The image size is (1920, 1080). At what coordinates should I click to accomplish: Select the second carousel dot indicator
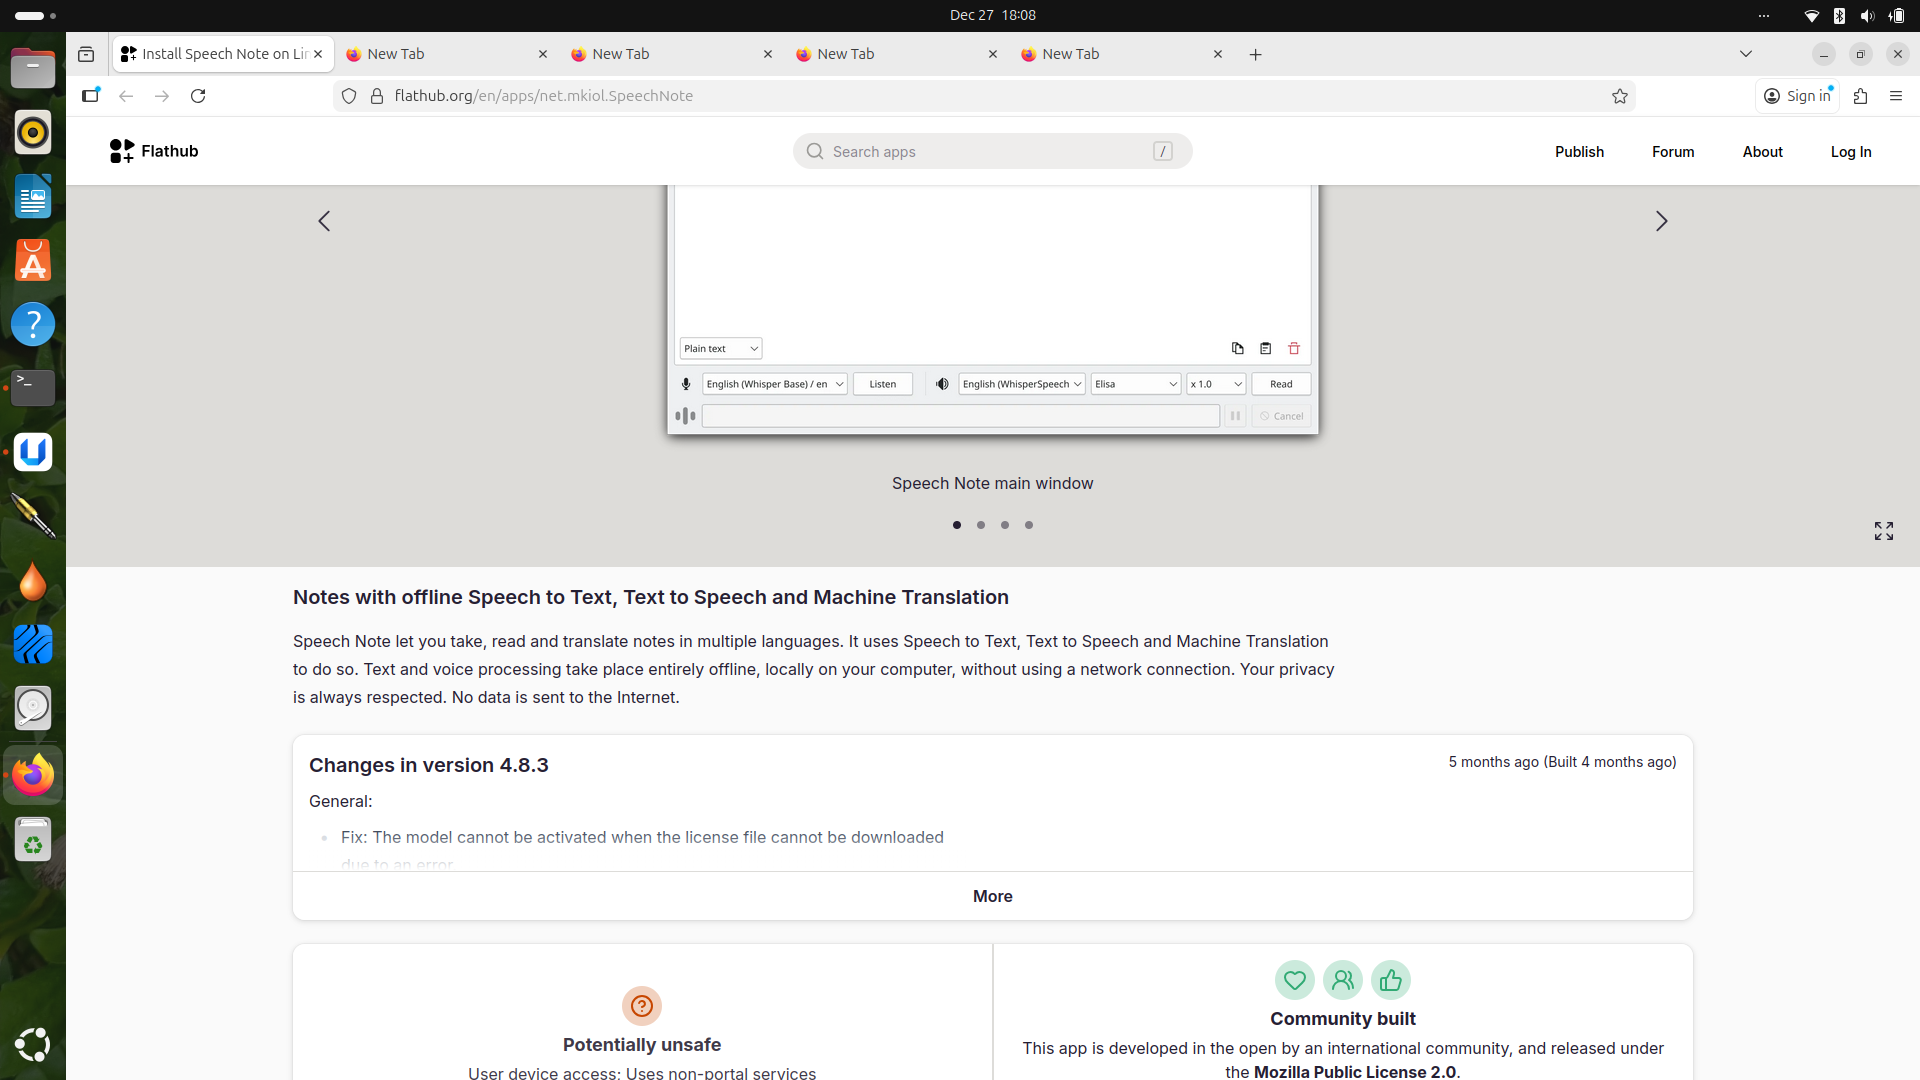click(x=981, y=525)
